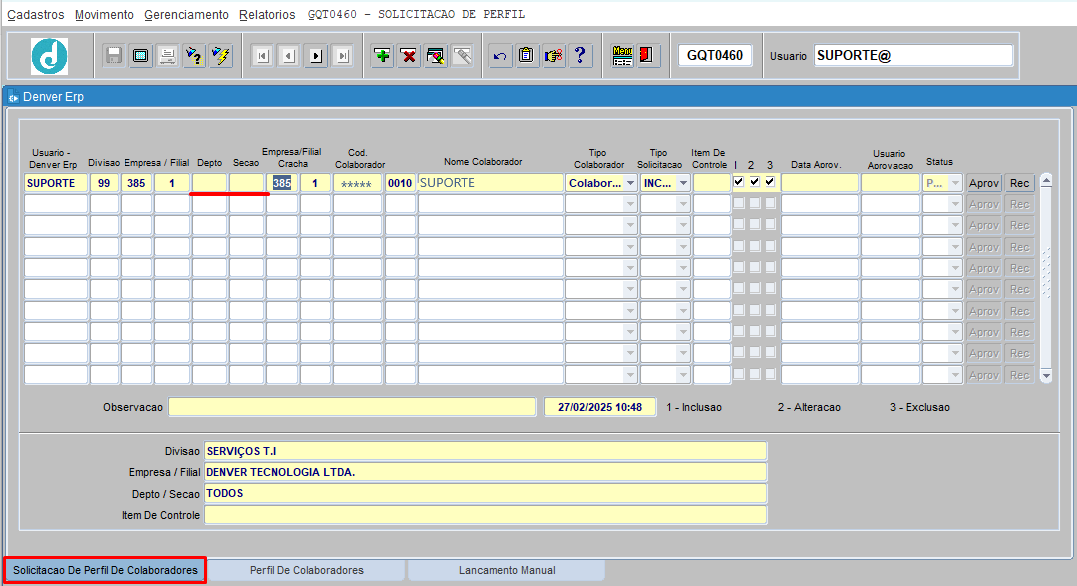Click the Divisao cell with 99
Image resolution: width=1077 pixels, height=586 pixels.
[104, 183]
